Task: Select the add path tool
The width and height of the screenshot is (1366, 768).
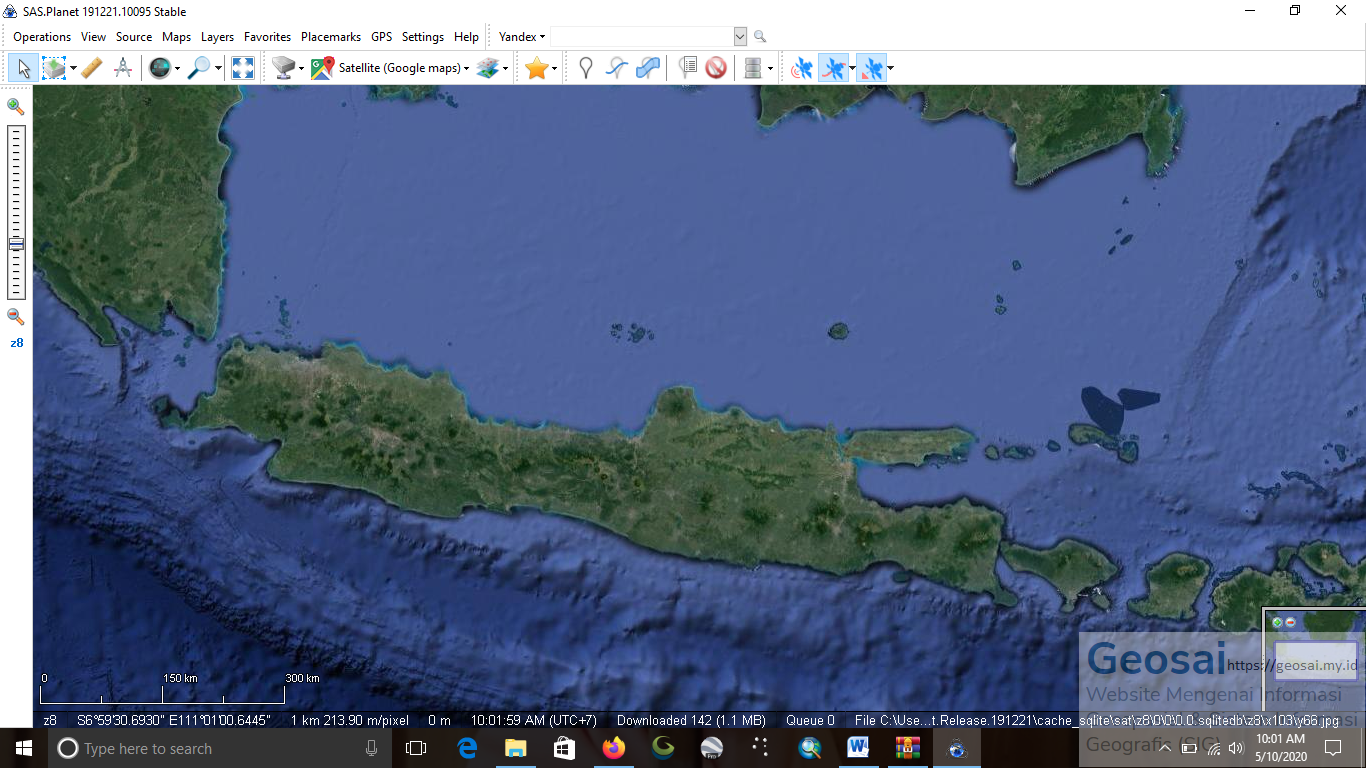Action: (617, 68)
